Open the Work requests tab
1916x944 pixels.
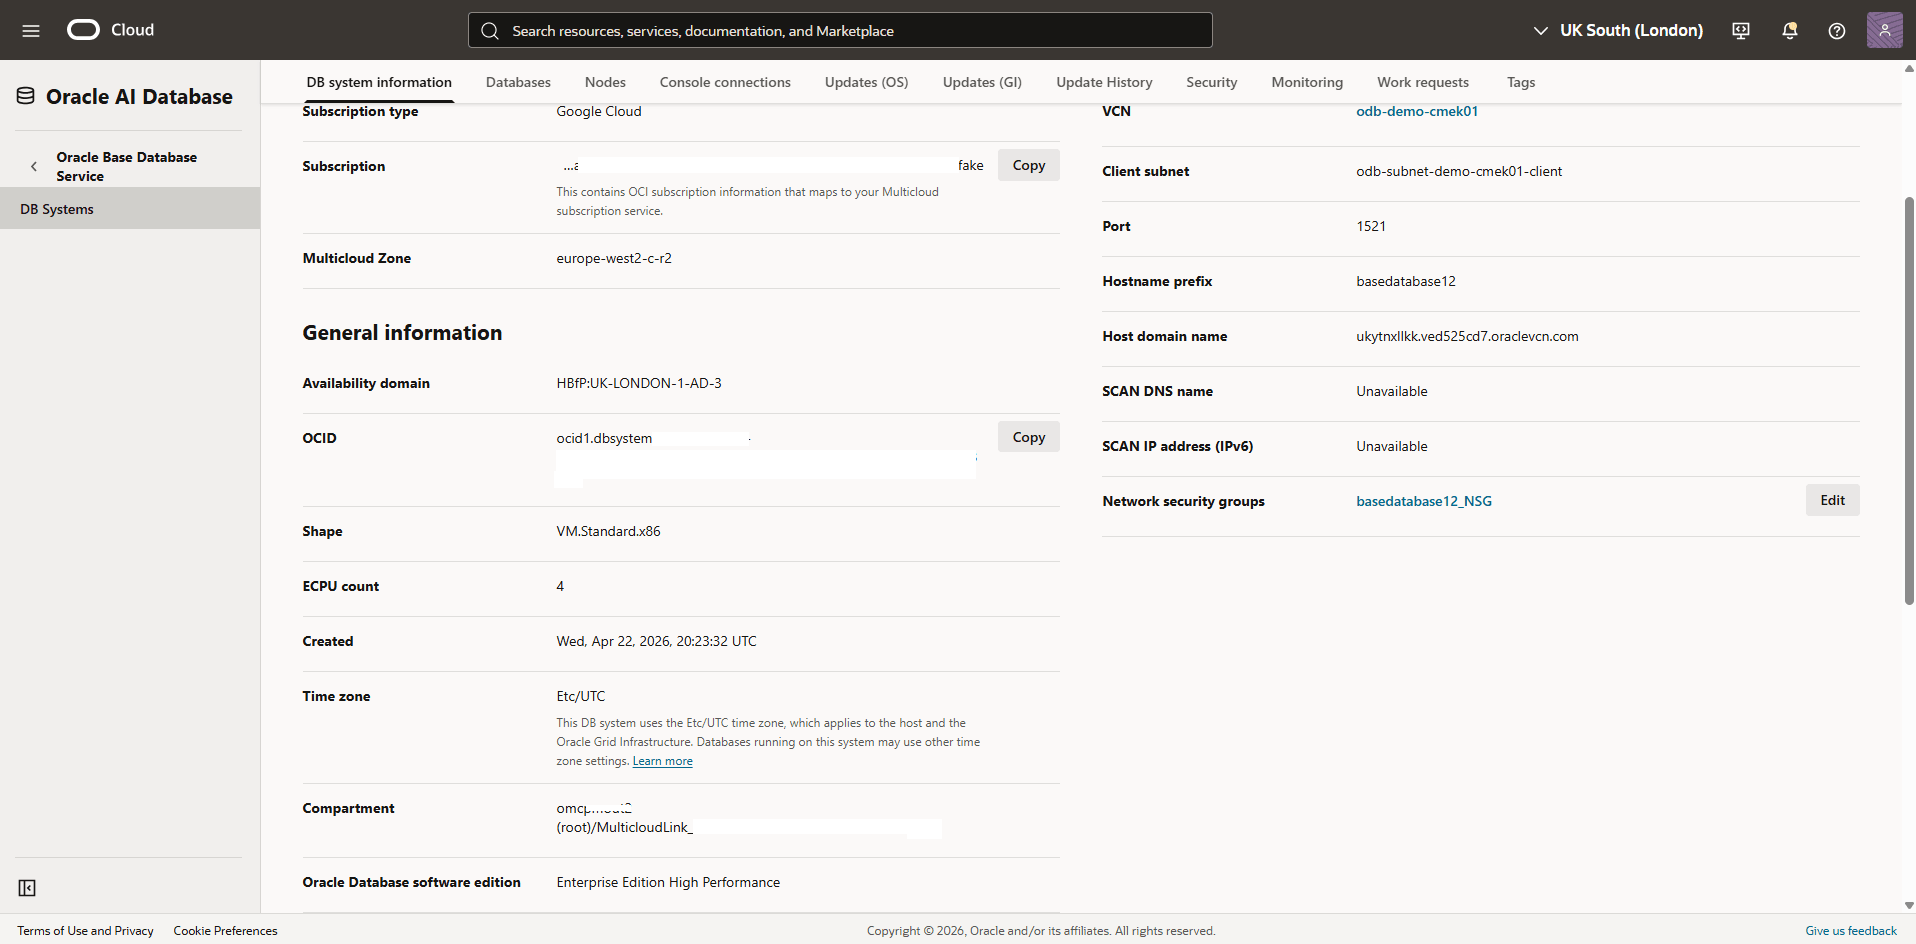point(1423,82)
